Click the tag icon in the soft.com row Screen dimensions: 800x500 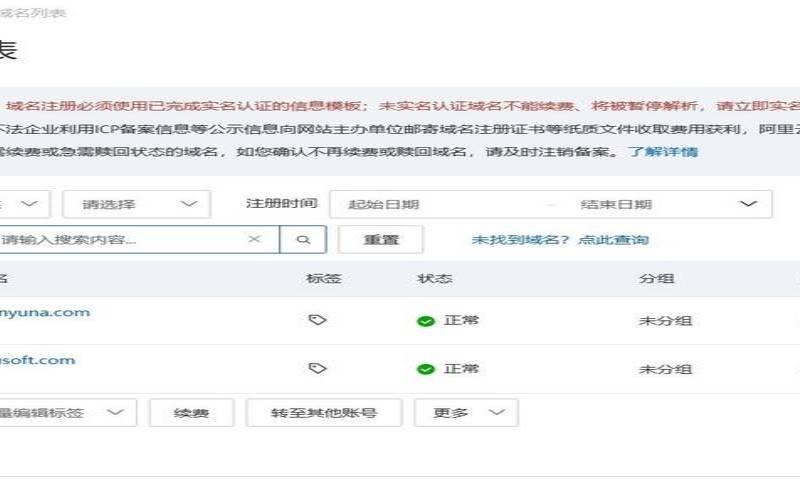coord(317,368)
